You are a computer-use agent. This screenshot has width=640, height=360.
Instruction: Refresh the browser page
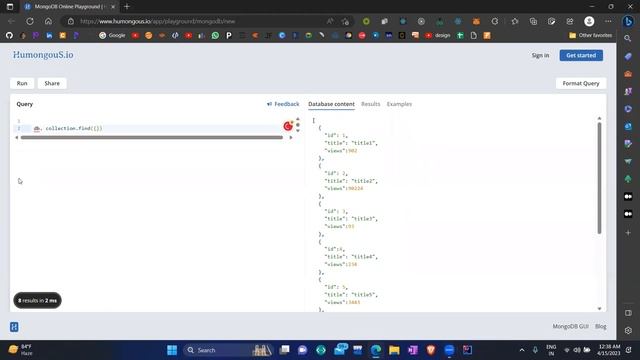pos(30,21)
